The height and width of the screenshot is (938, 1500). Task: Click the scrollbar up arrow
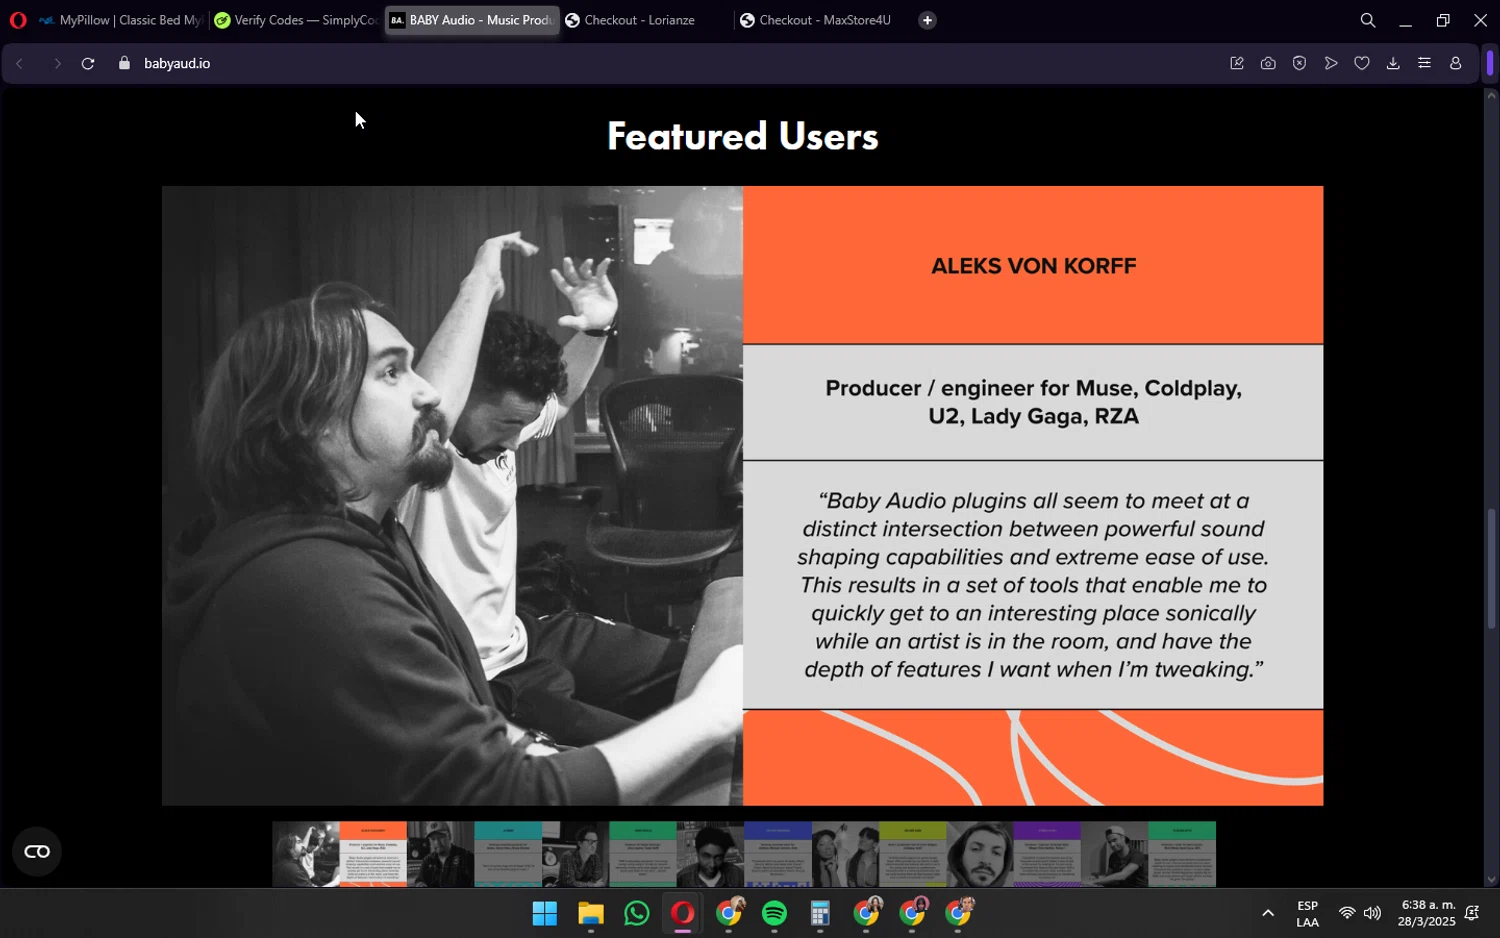(1491, 95)
